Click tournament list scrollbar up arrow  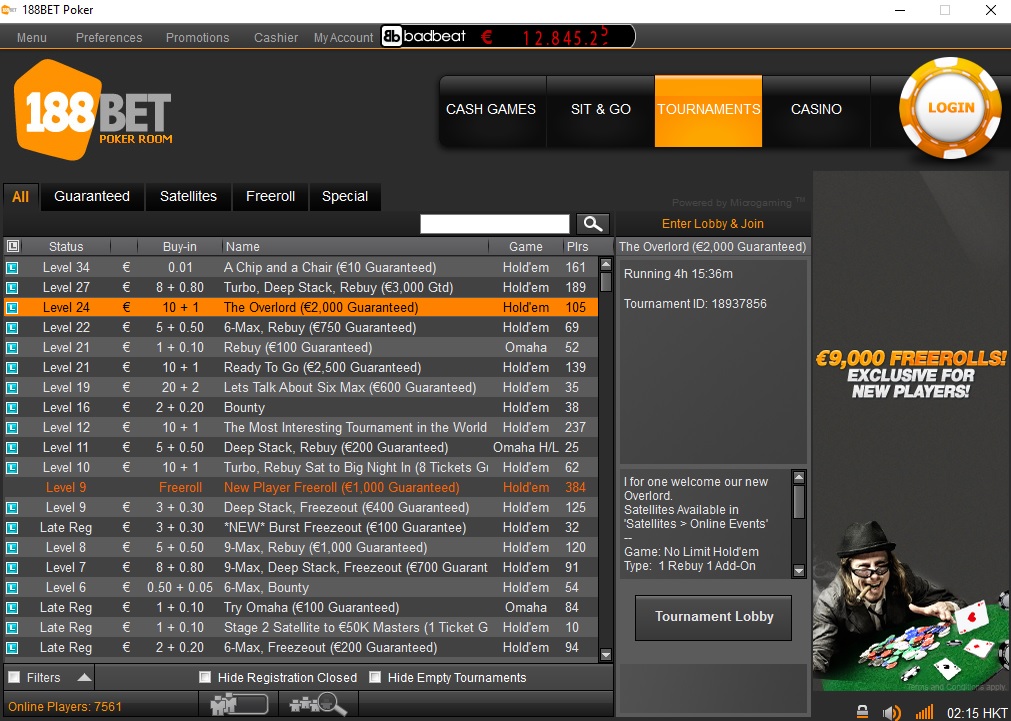pyautogui.click(x=605, y=264)
